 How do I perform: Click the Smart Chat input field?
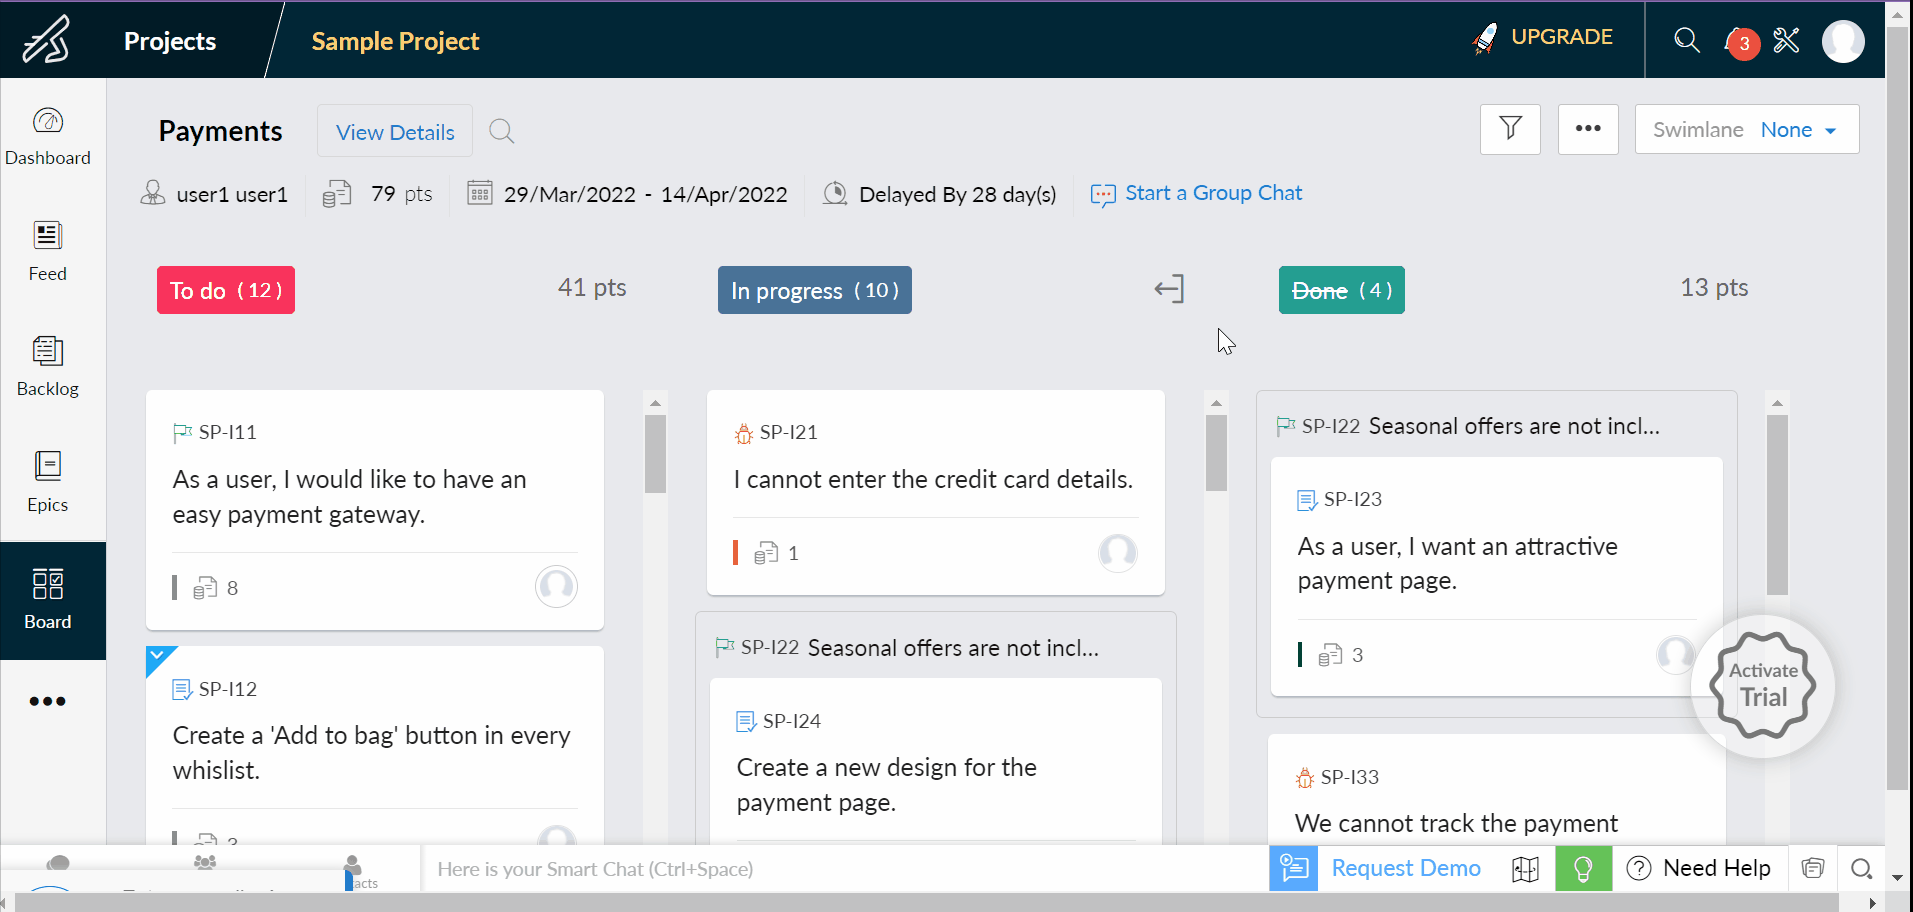pos(845,869)
